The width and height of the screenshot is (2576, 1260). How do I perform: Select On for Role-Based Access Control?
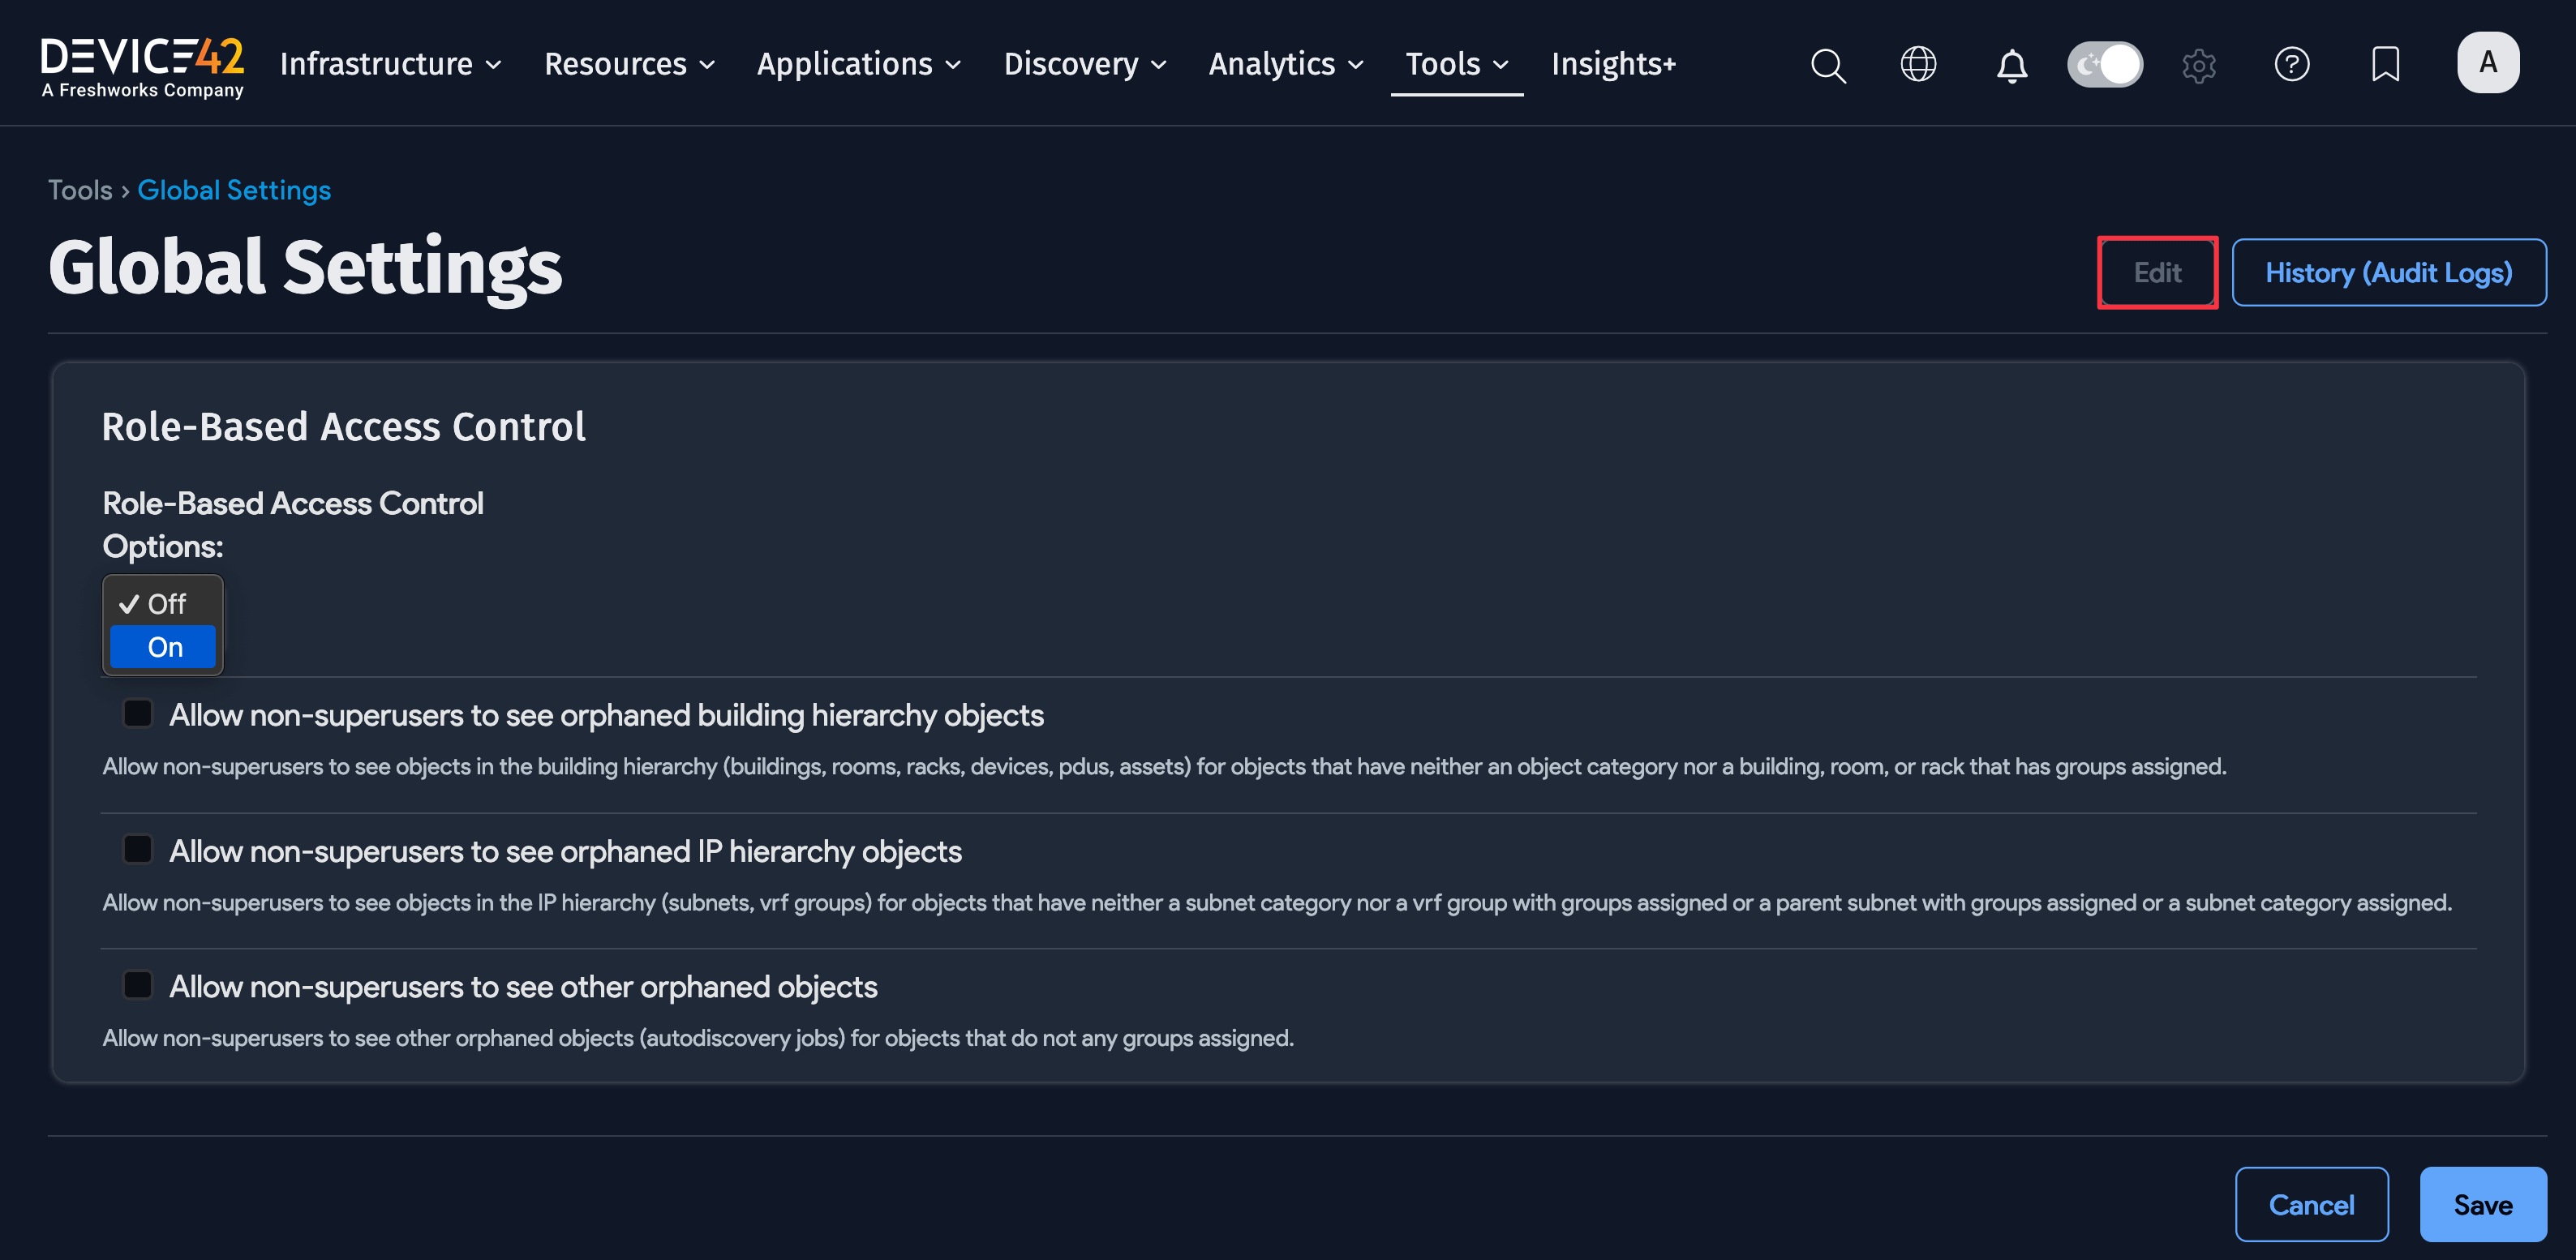tap(163, 646)
